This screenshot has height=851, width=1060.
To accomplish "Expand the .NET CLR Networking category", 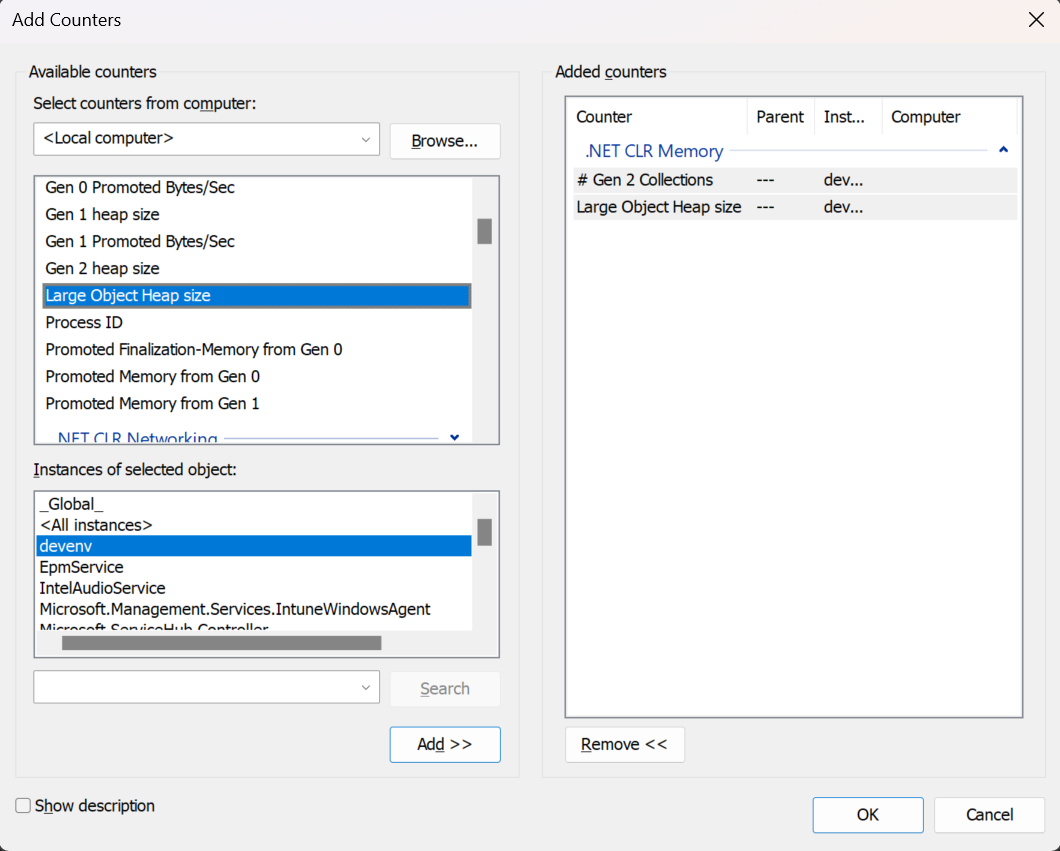I will click(x=454, y=438).
